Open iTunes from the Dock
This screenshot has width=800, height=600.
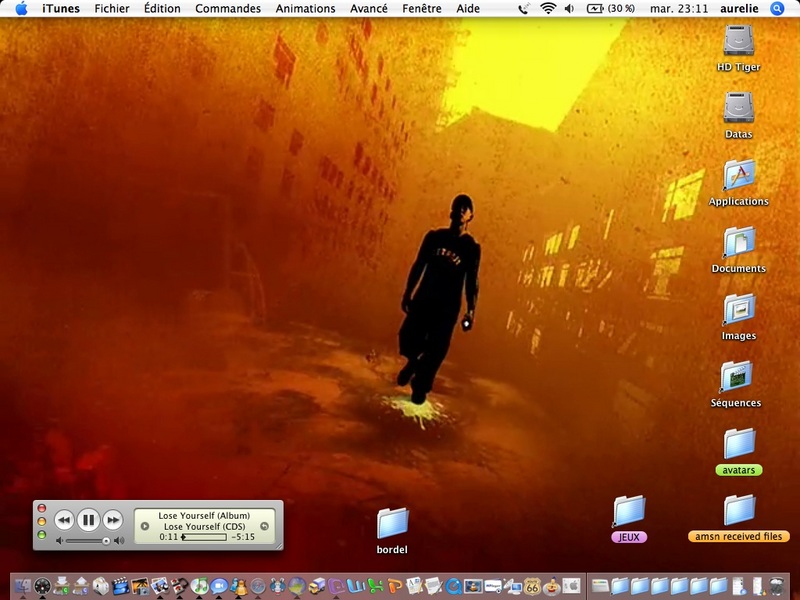(x=199, y=586)
